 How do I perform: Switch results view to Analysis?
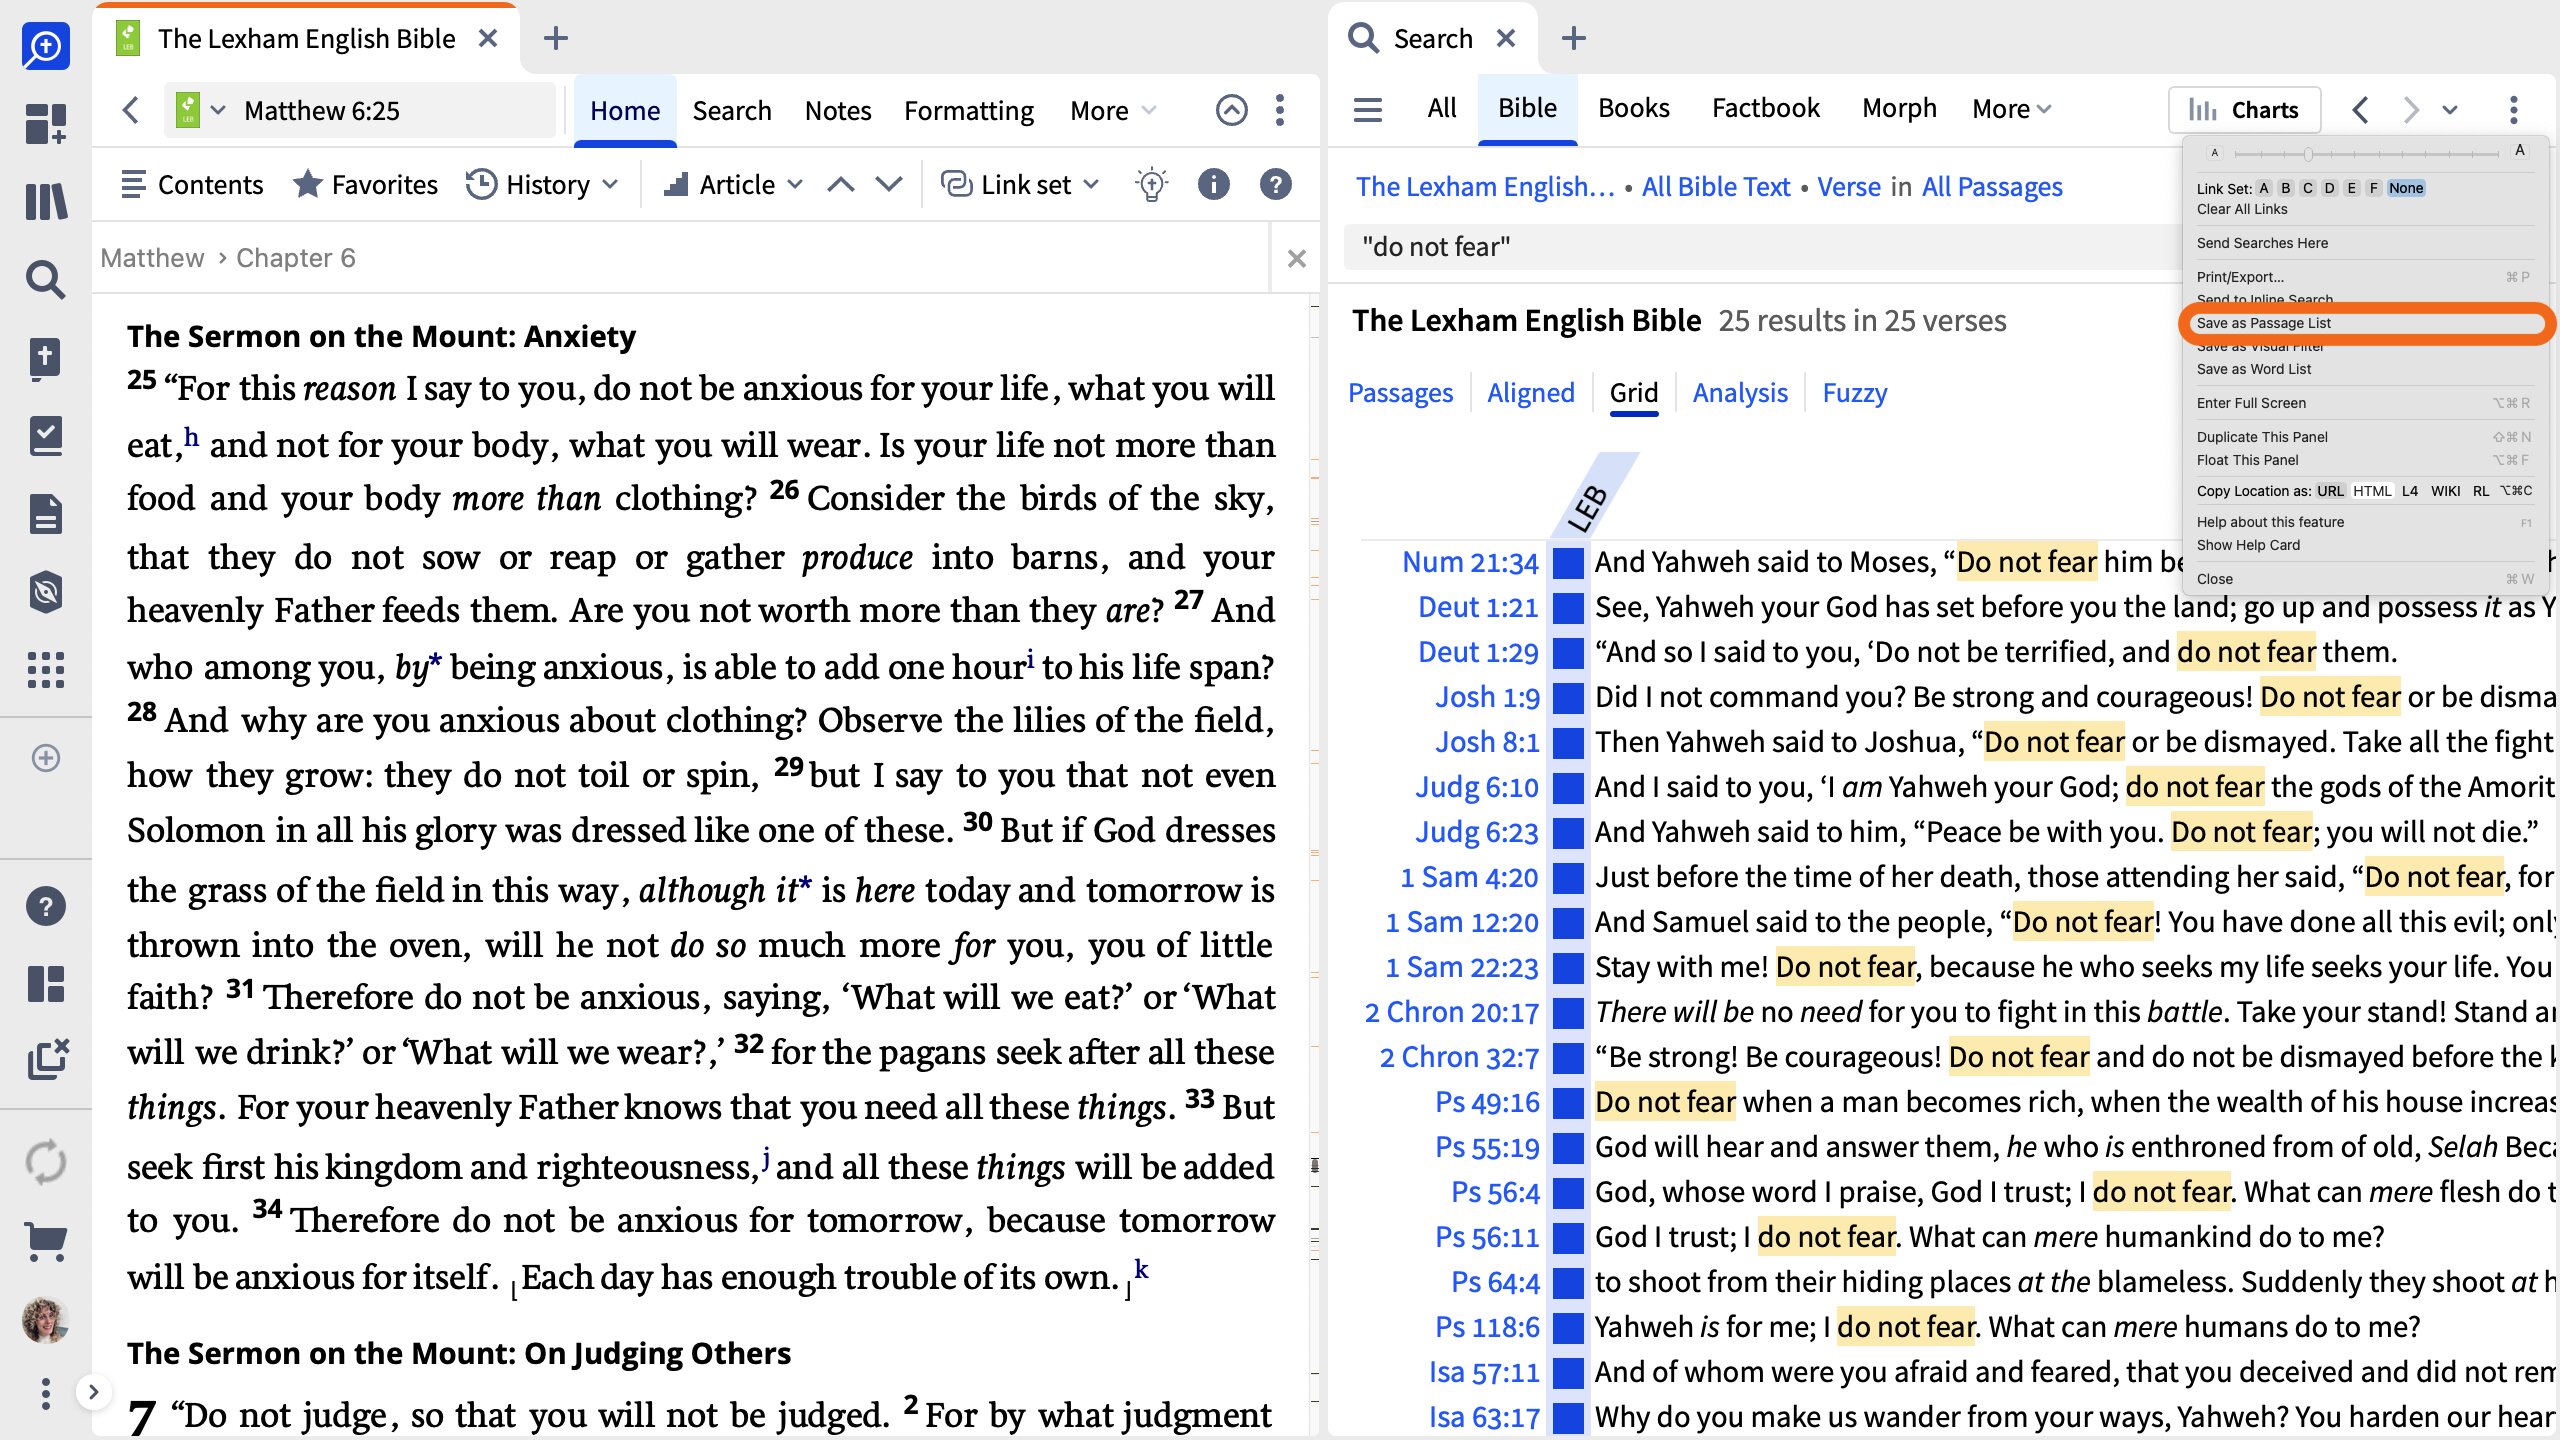pyautogui.click(x=1740, y=393)
